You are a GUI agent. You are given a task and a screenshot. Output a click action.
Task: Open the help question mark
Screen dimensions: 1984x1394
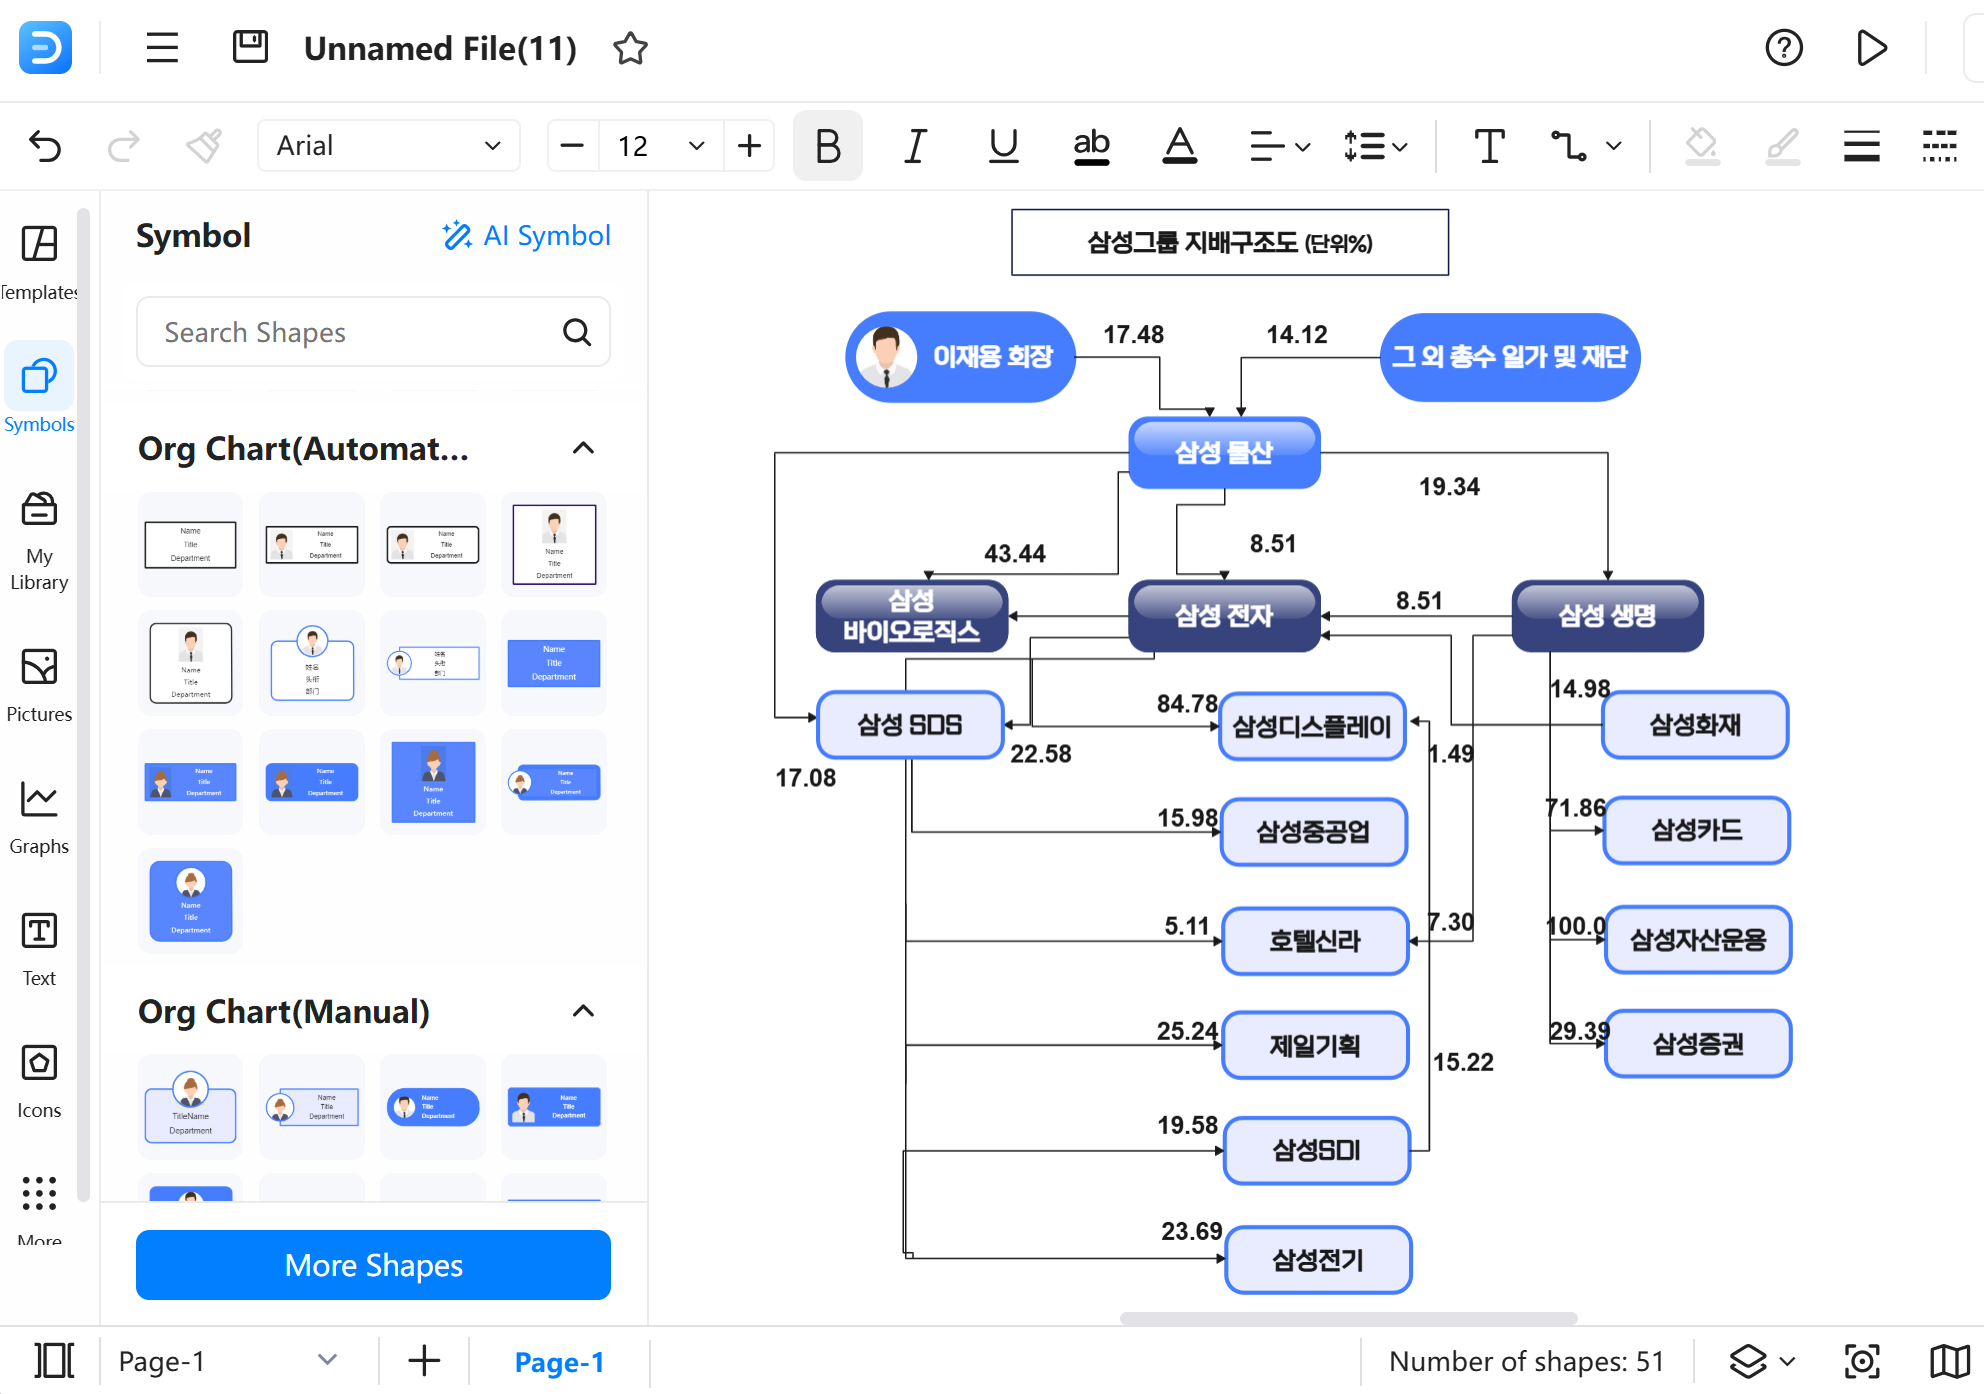[1784, 47]
